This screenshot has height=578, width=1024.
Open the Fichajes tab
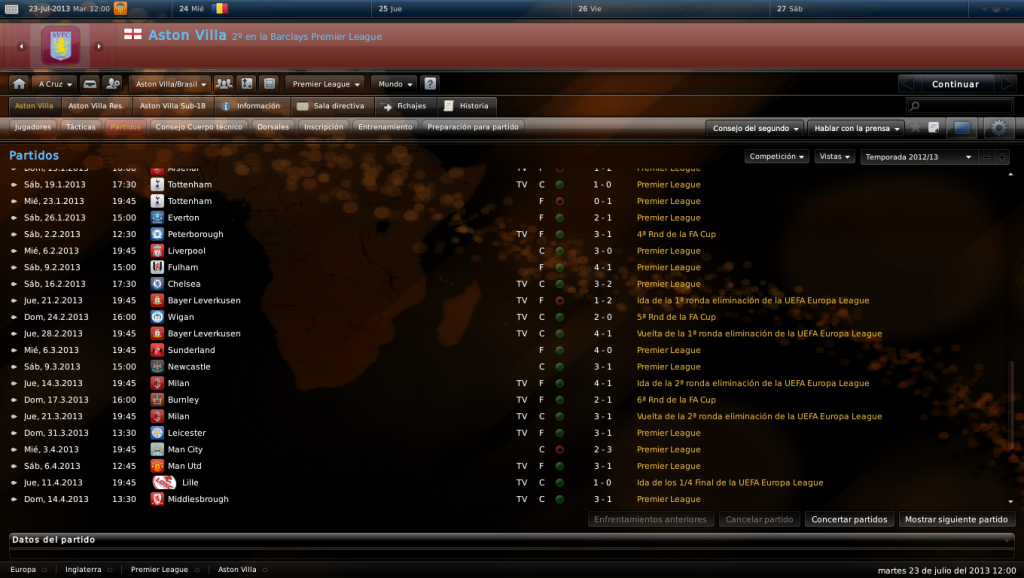pos(404,106)
